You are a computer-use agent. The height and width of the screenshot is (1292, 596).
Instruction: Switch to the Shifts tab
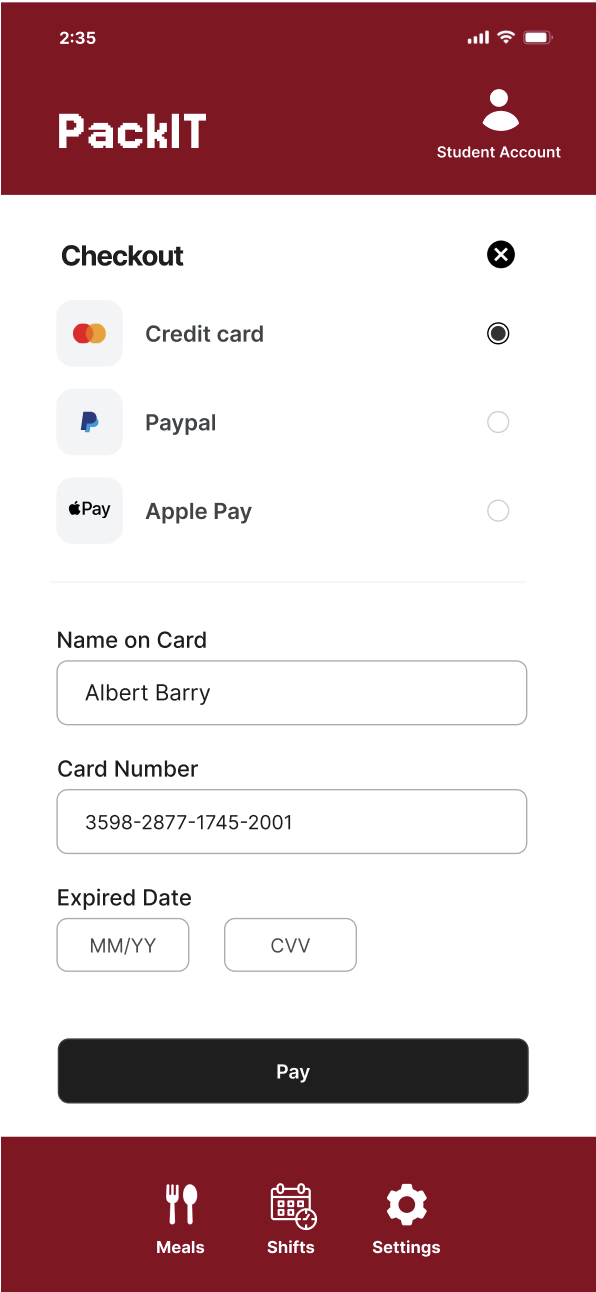290,1218
